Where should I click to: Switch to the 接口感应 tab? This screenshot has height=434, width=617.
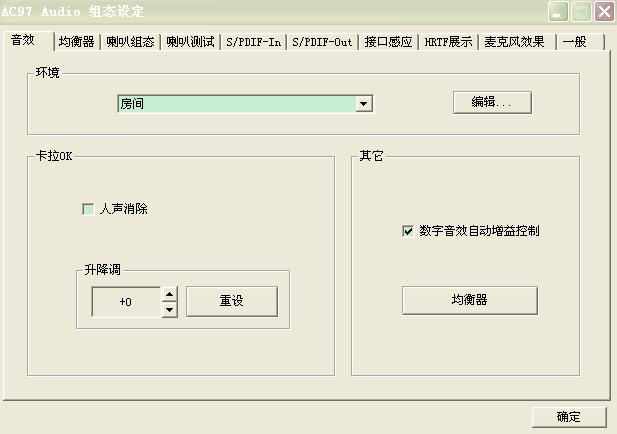click(388, 42)
